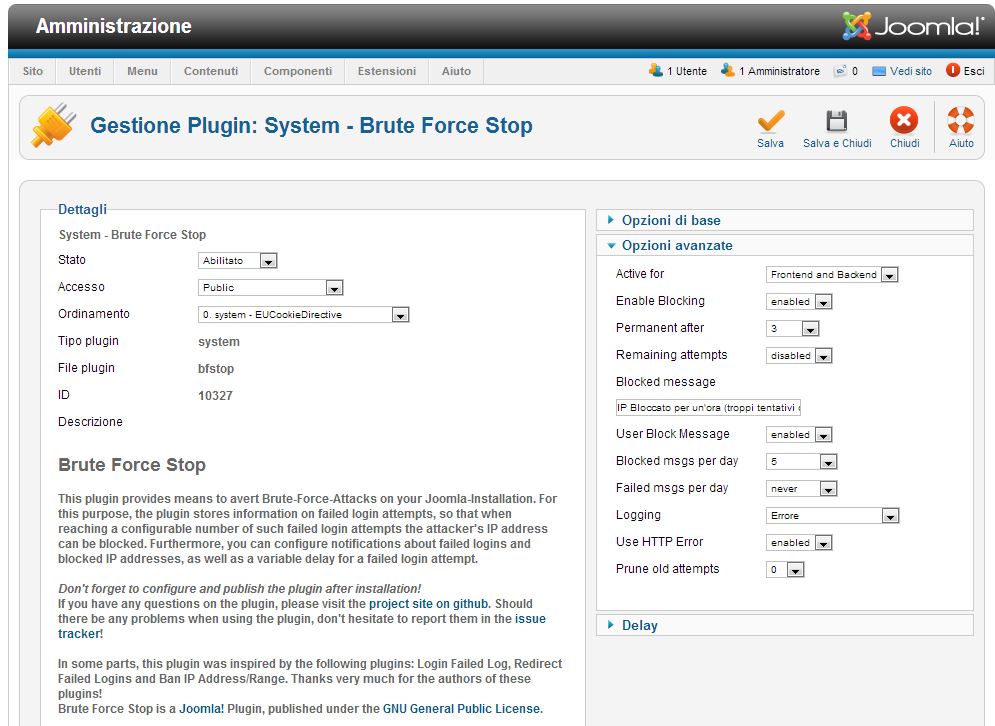Click the Blocked message text field
Screen dimensions: 995x726
pos(708,407)
